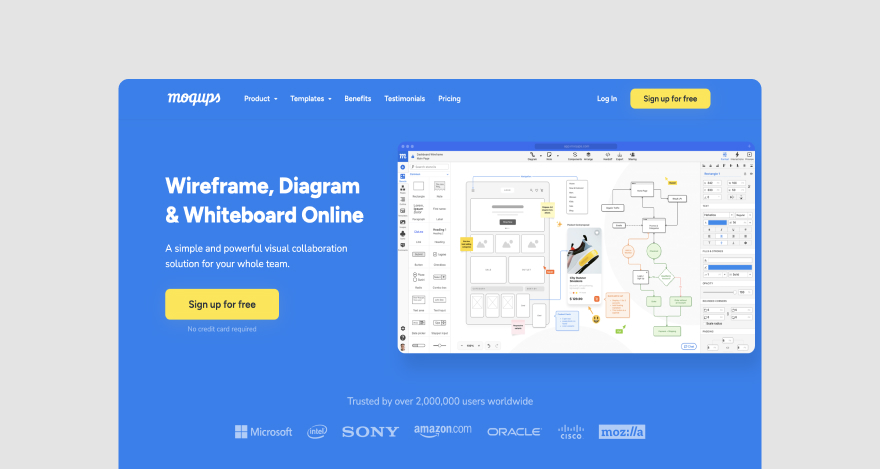Viewport: 880px width, 469px height.
Task: Click the undo arrow in the preview canvas
Action: pyautogui.click(x=489, y=346)
